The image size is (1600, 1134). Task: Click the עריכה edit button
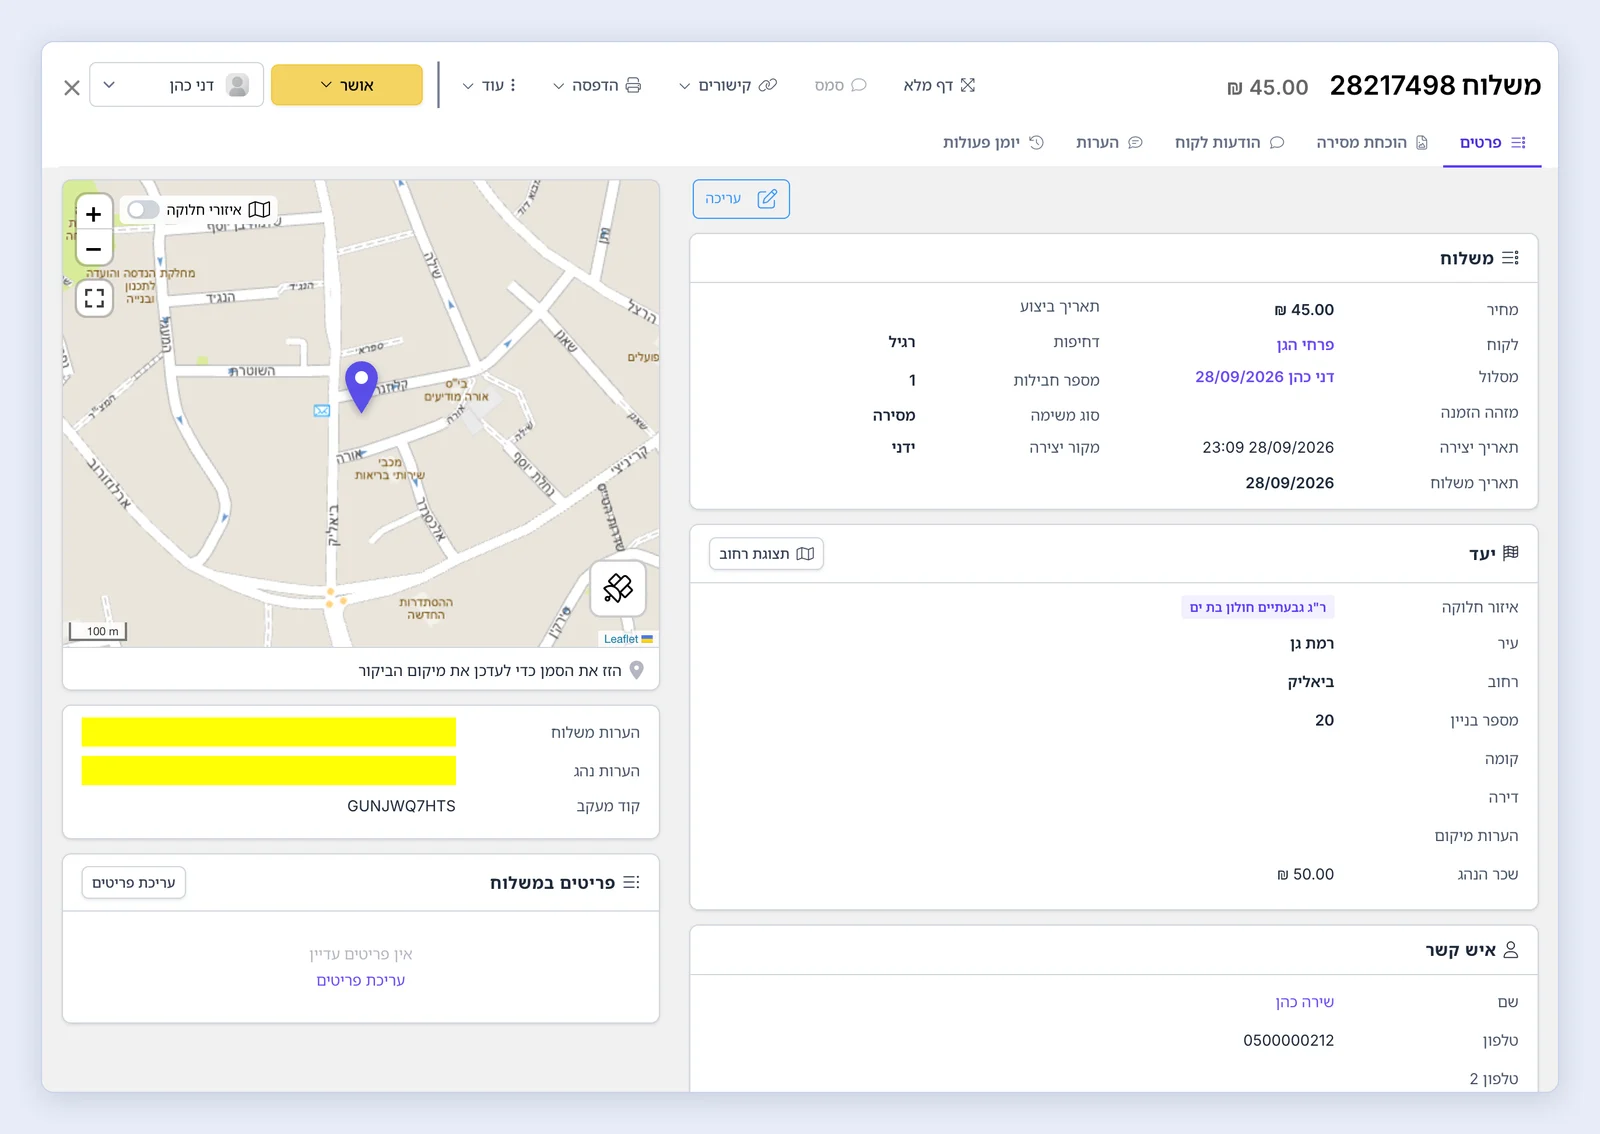(x=741, y=199)
